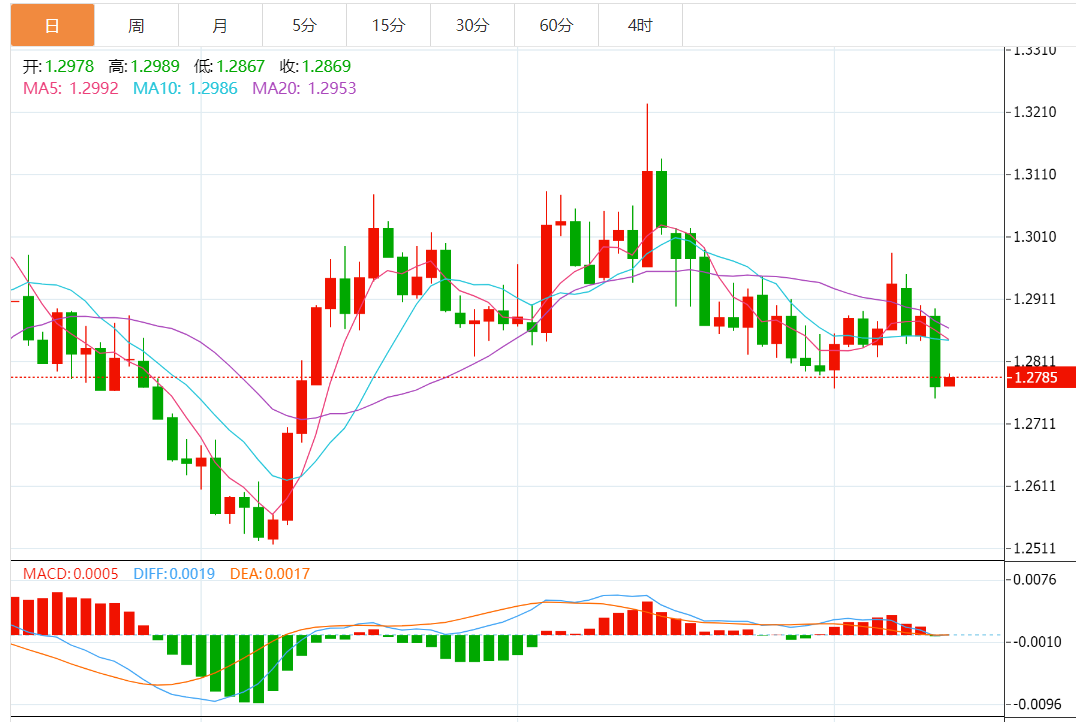
Task: Click the -0.0010 MACD axis label
Action: 1037,642
